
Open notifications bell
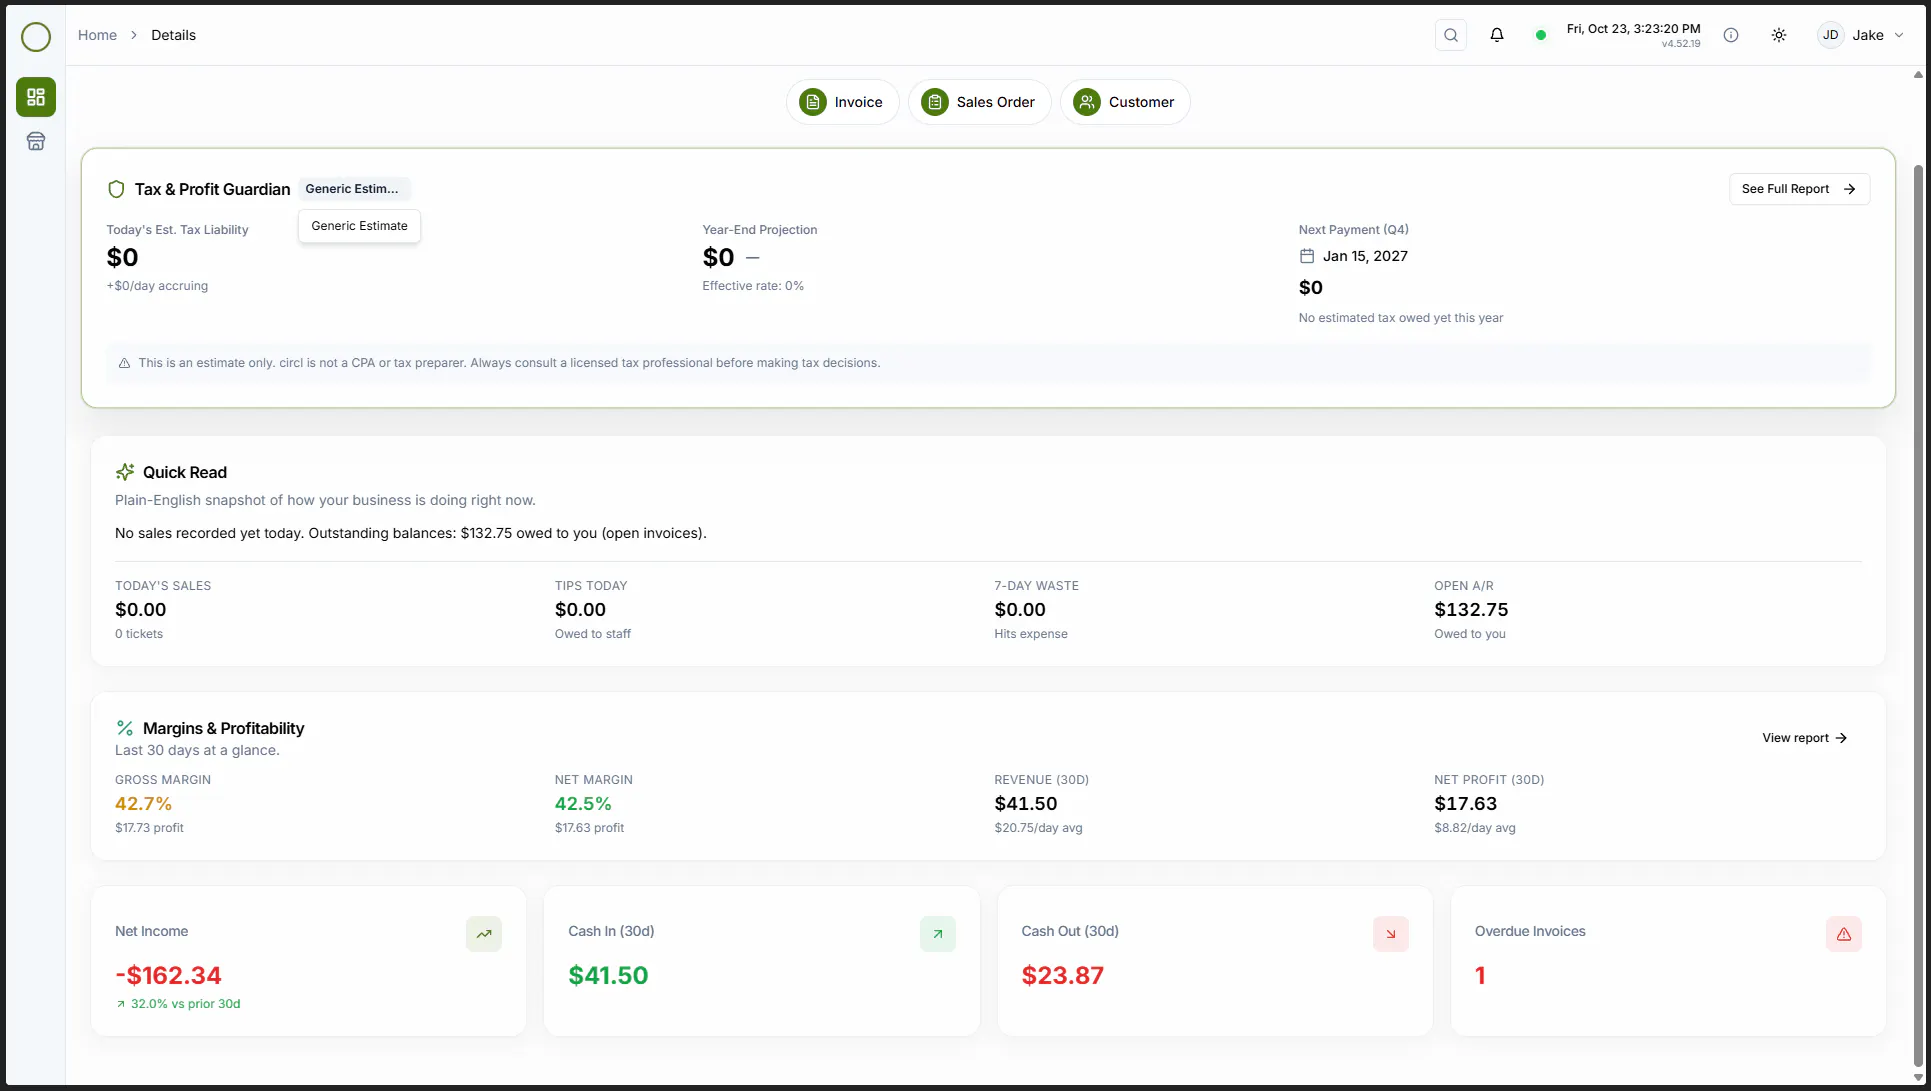point(1497,35)
